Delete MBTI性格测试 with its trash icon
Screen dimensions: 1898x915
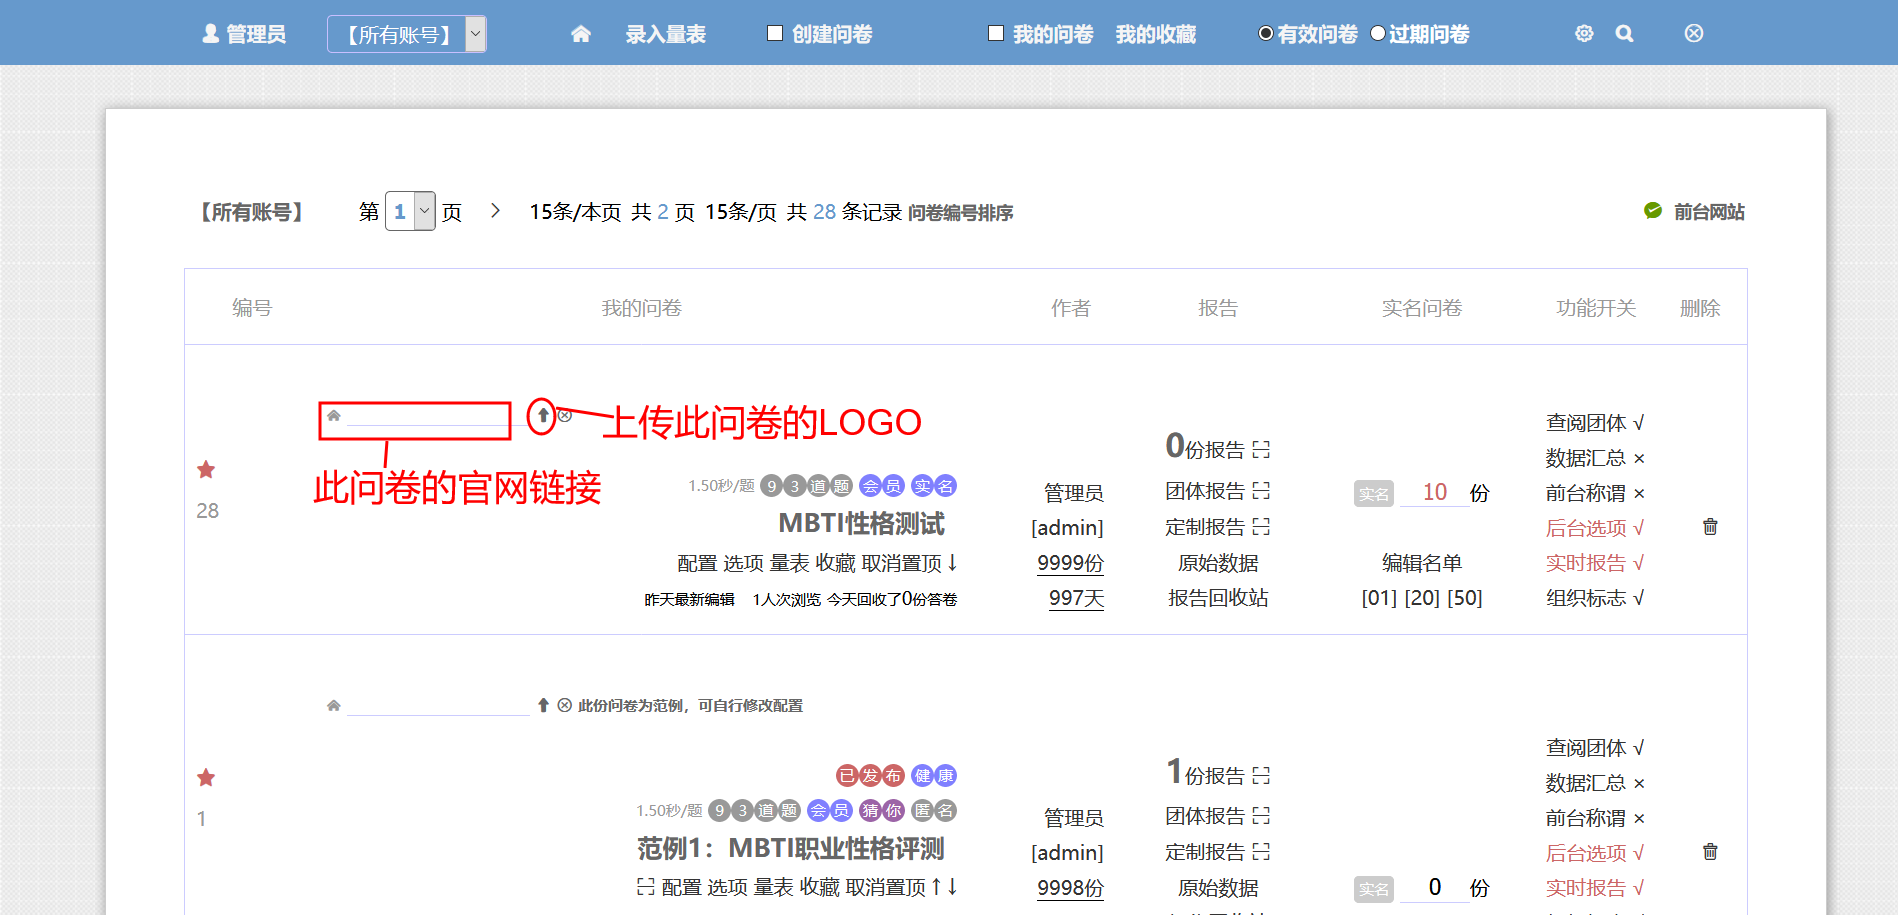click(1710, 526)
